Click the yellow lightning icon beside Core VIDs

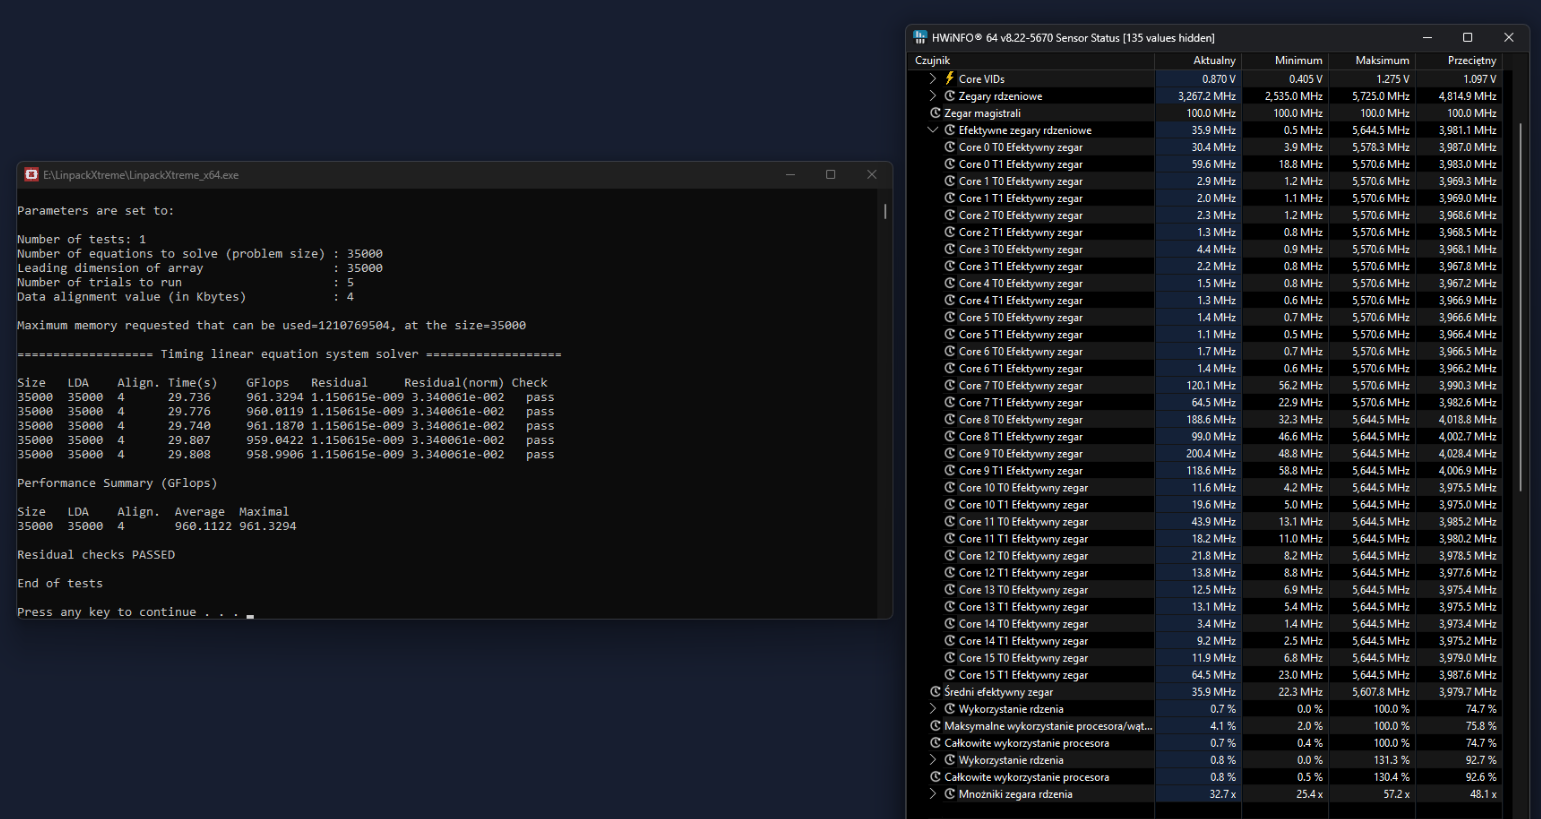pos(949,79)
